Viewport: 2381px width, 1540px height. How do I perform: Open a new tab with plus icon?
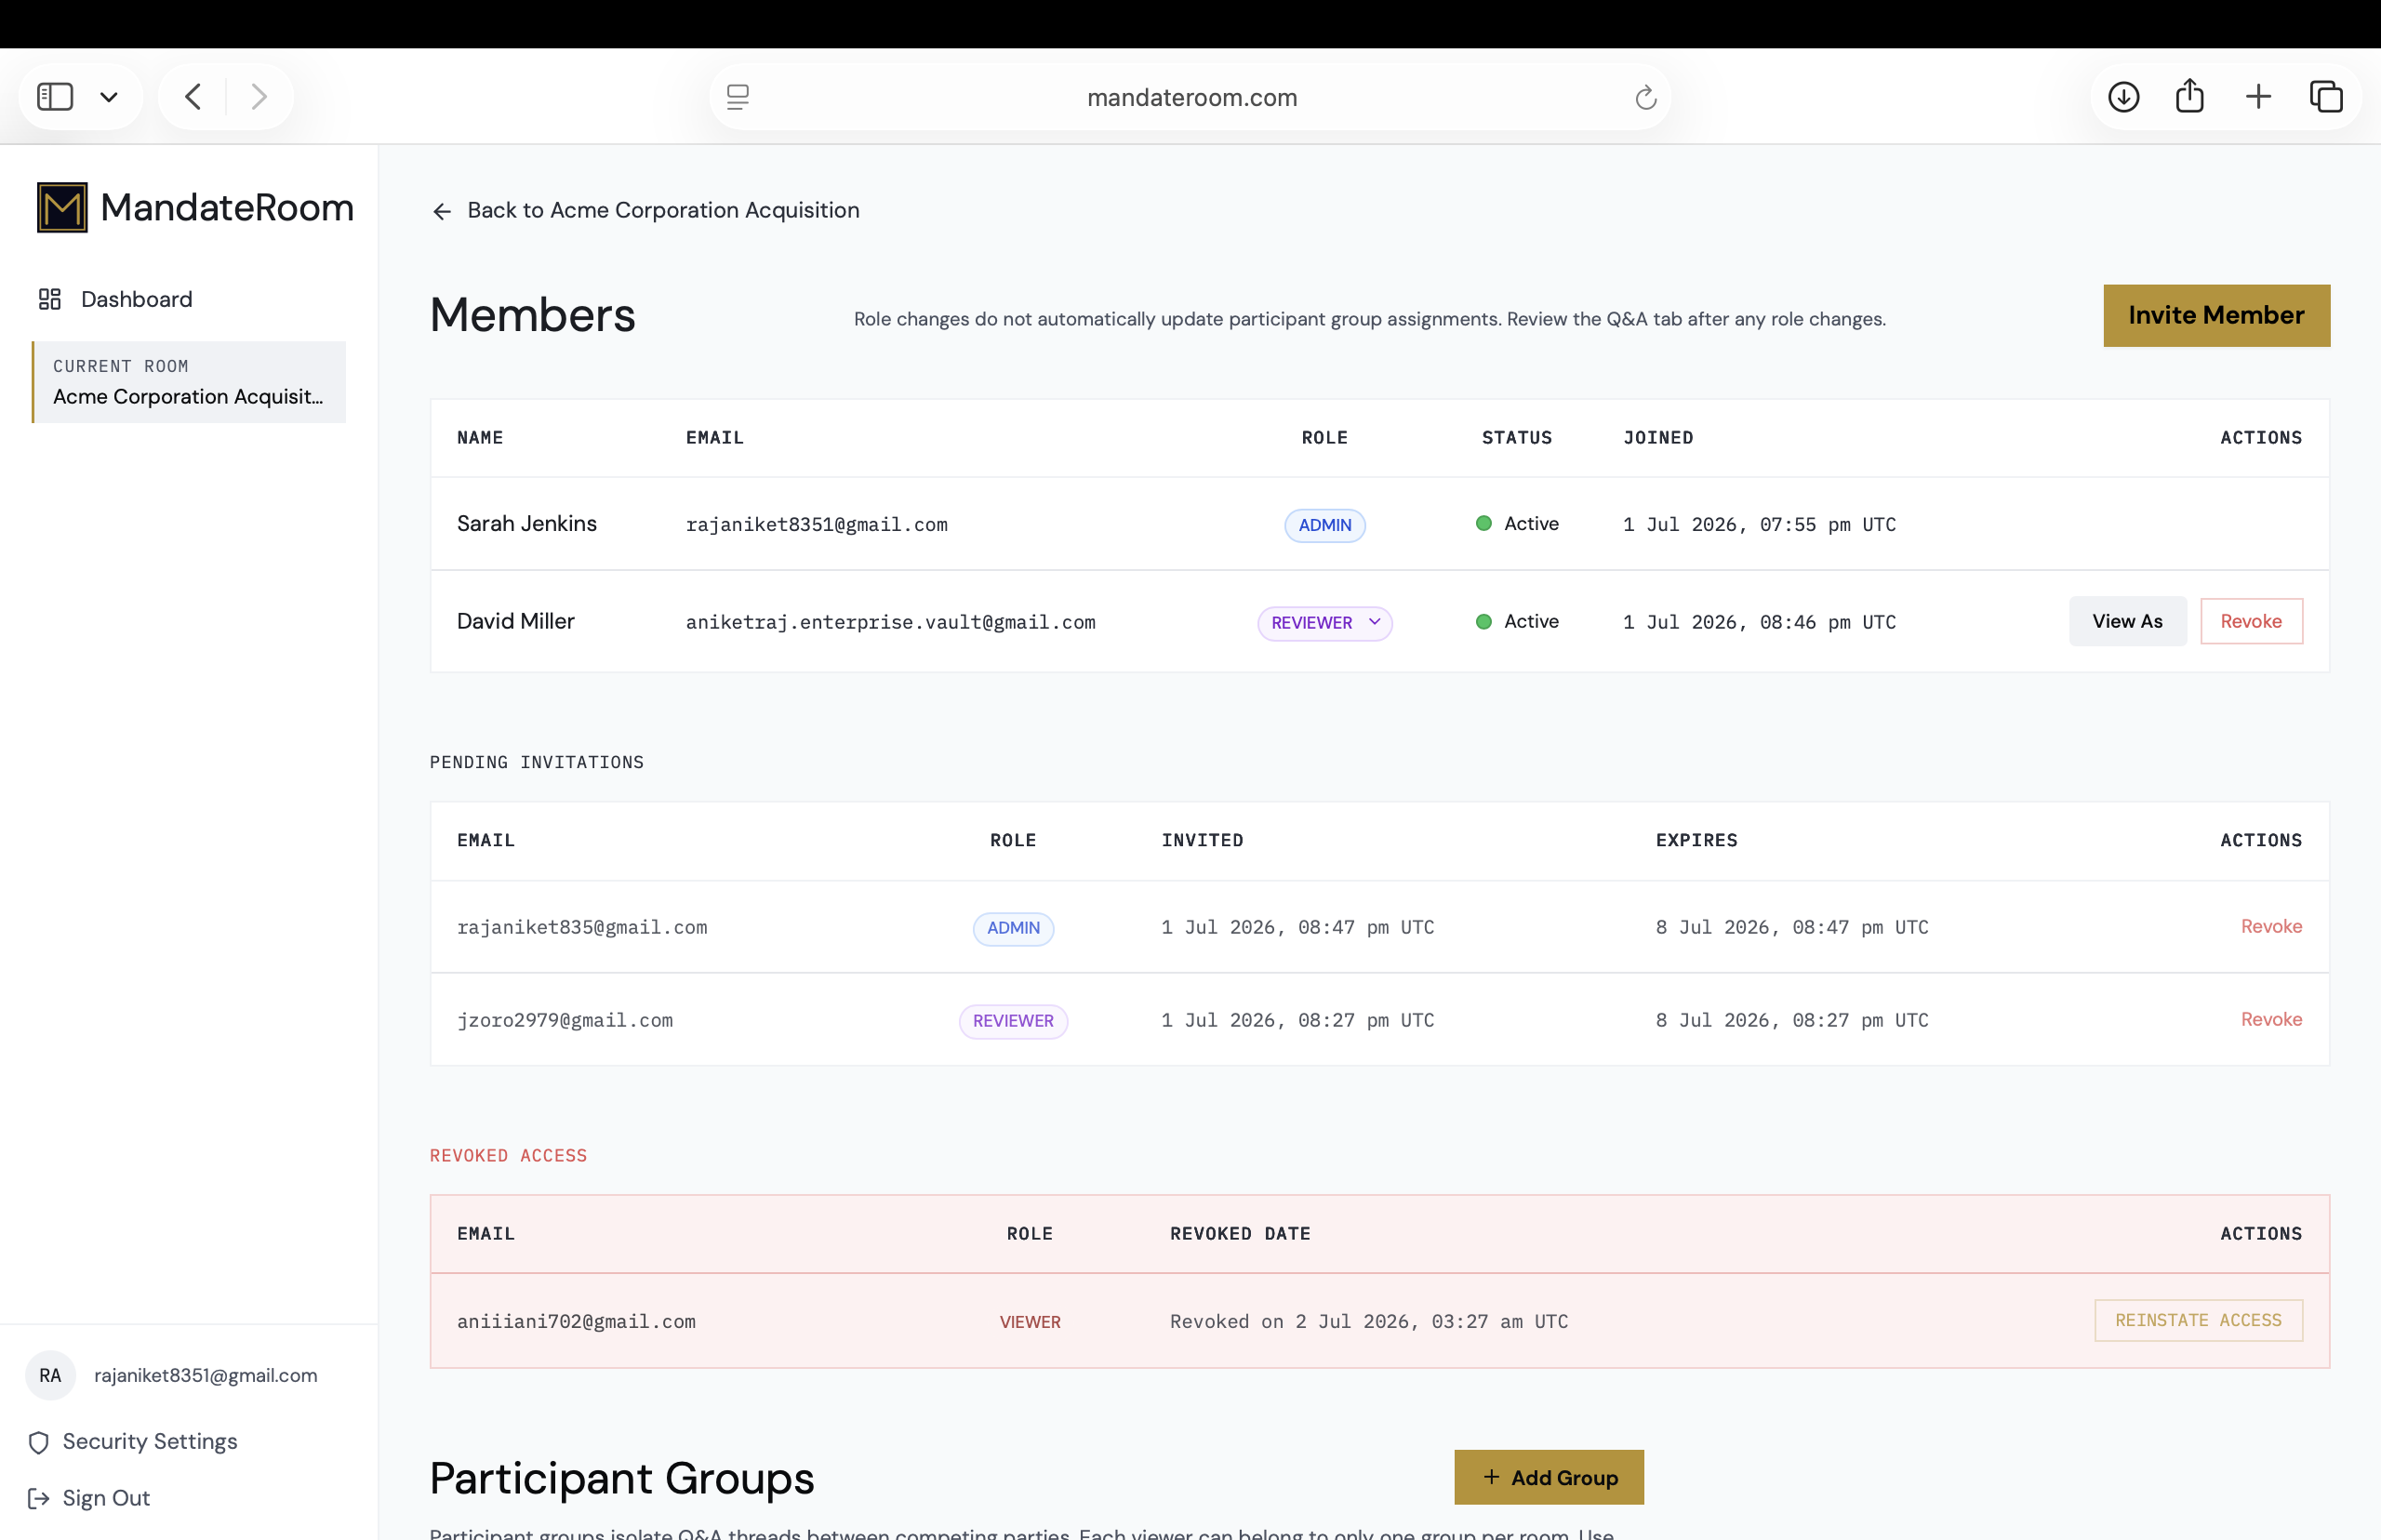pyautogui.click(x=2258, y=97)
